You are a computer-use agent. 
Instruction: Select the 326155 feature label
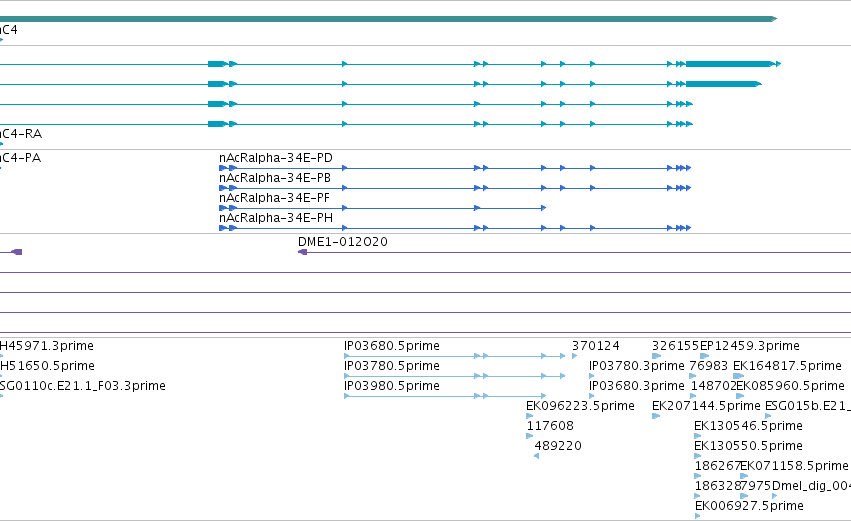point(676,346)
